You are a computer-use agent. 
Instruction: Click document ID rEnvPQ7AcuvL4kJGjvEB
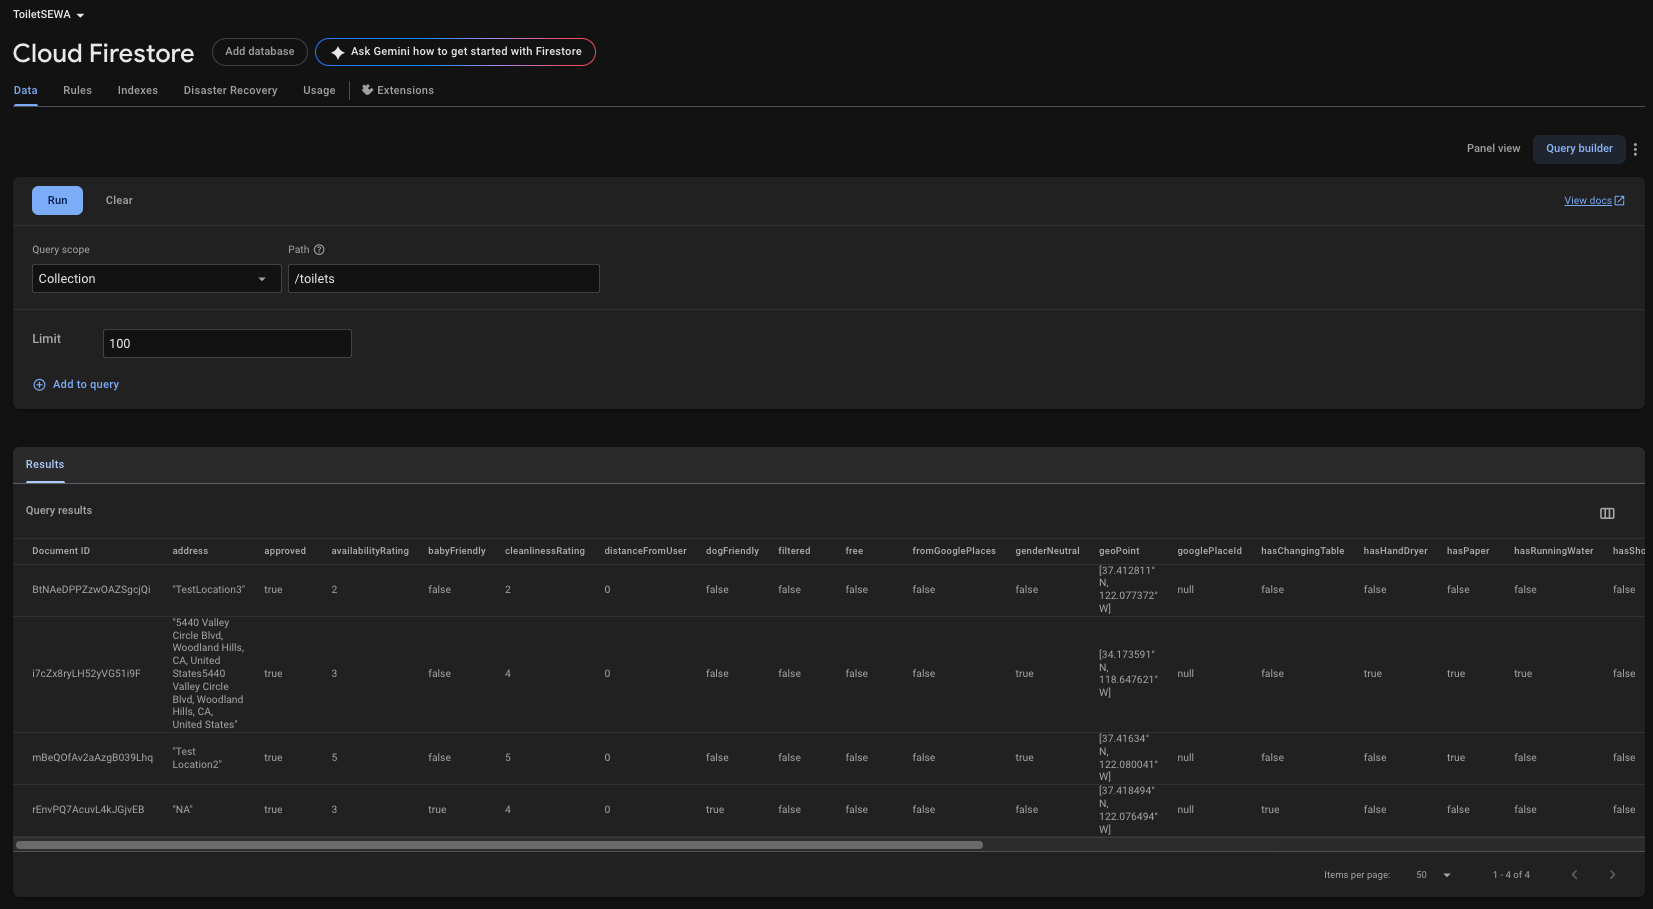pyautogui.click(x=88, y=810)
